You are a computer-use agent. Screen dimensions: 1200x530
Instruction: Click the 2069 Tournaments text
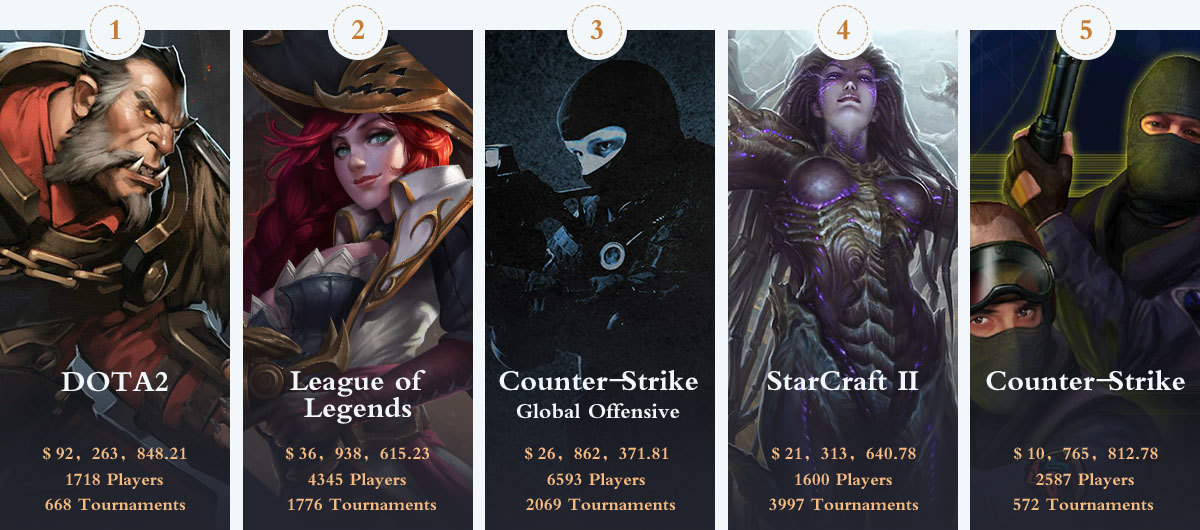click(x=600, y=505)
